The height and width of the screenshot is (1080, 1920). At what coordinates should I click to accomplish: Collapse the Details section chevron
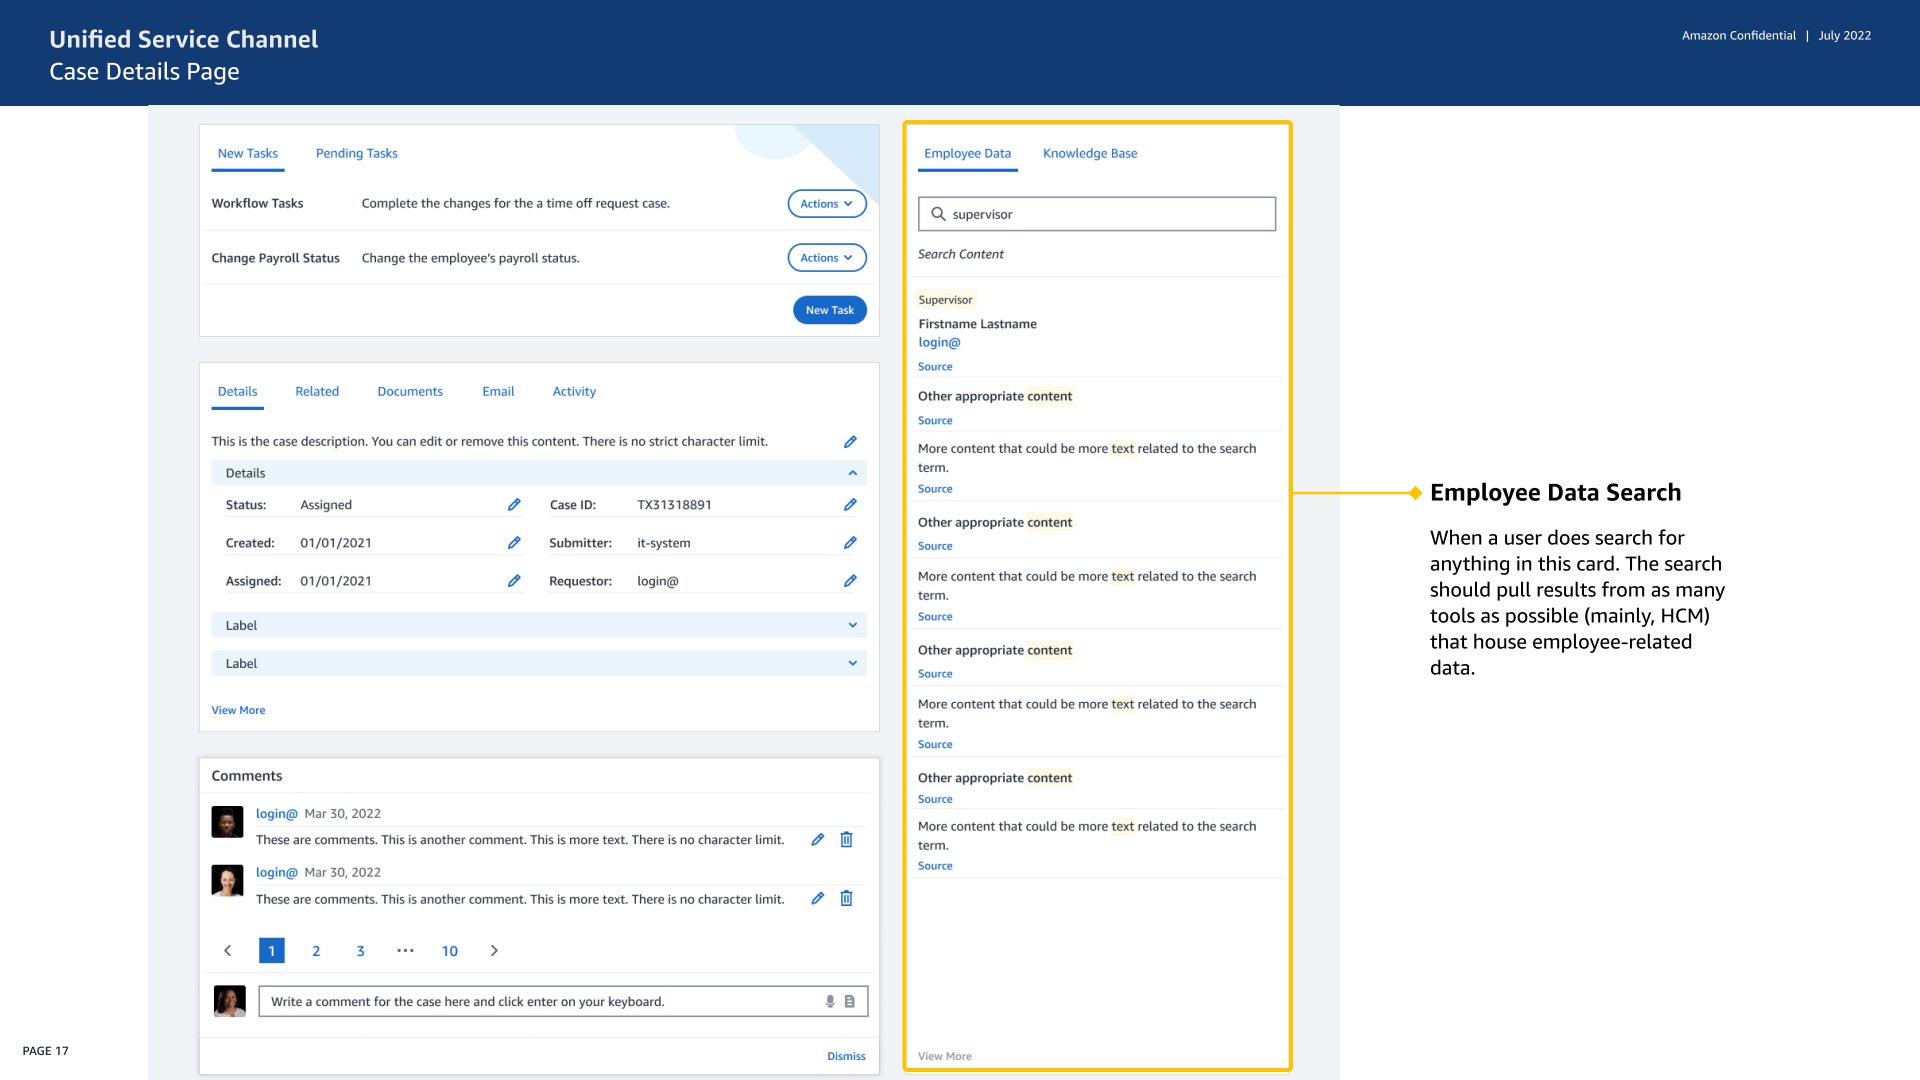(x=853, y=473)
